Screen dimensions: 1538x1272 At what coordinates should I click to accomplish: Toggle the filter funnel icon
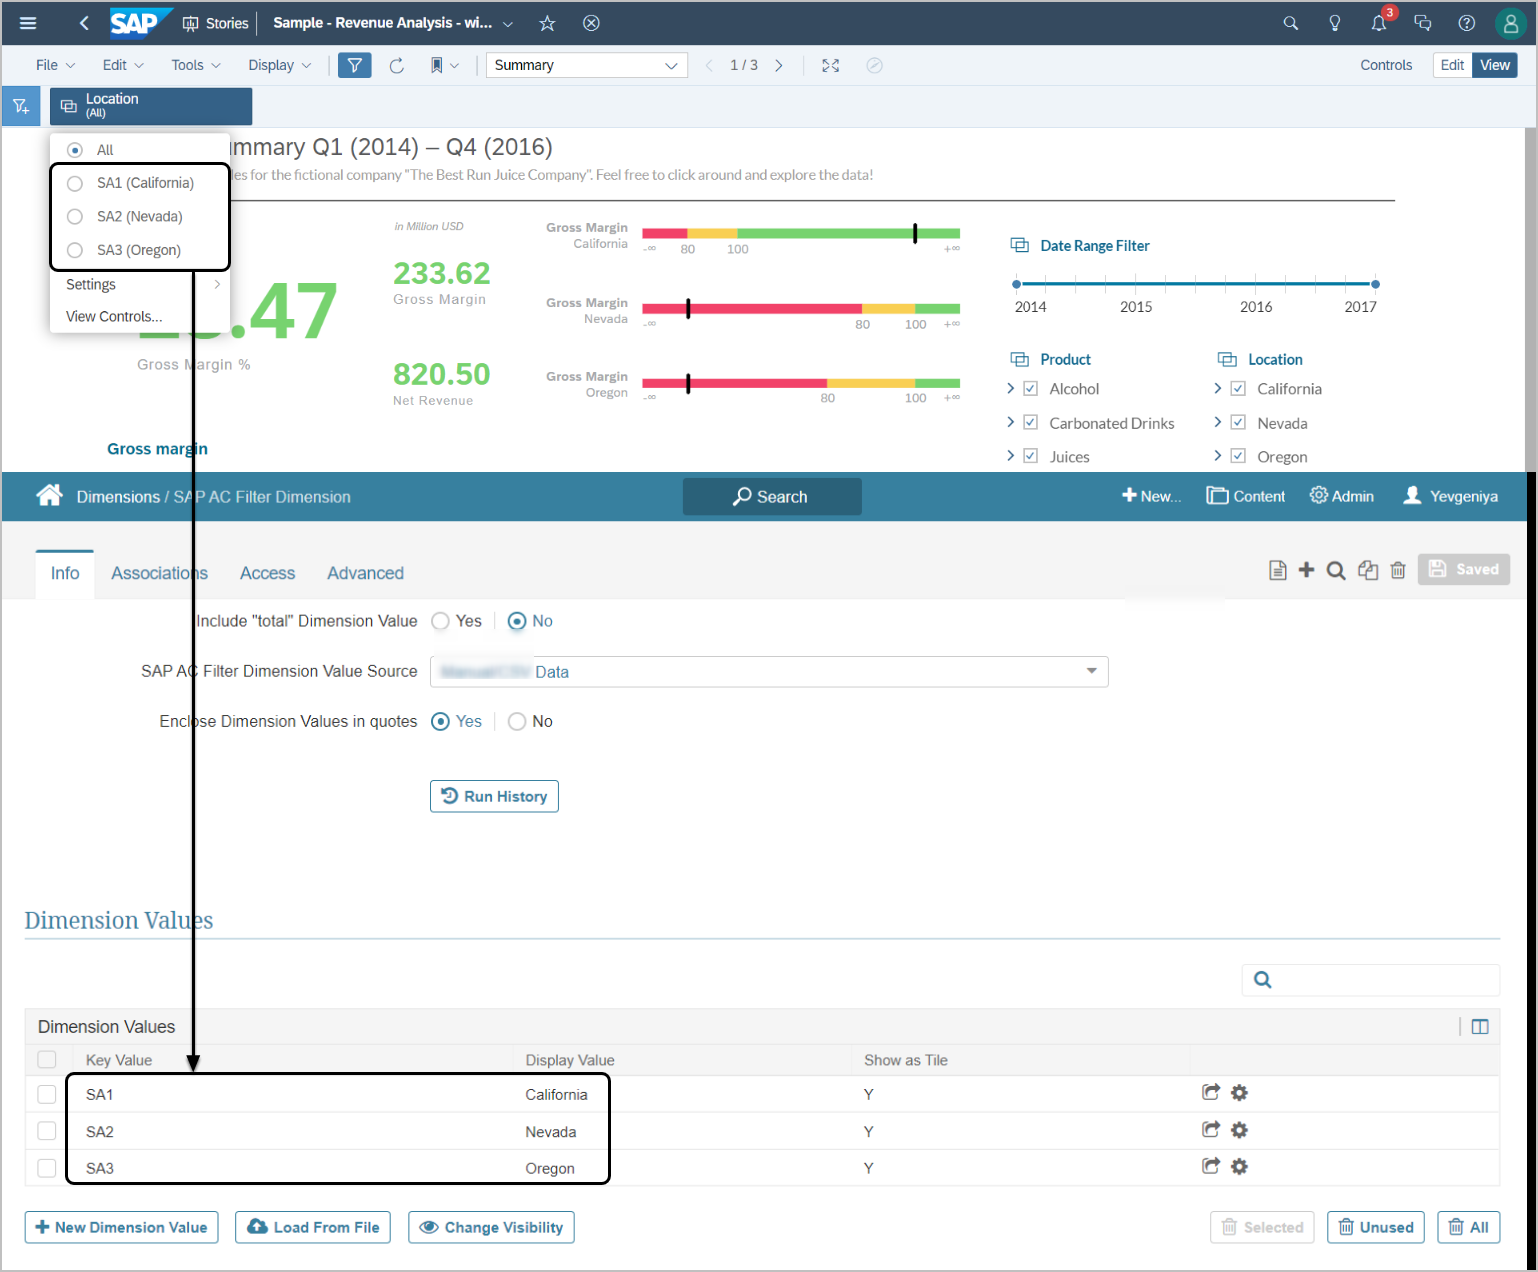click(355, 66)
